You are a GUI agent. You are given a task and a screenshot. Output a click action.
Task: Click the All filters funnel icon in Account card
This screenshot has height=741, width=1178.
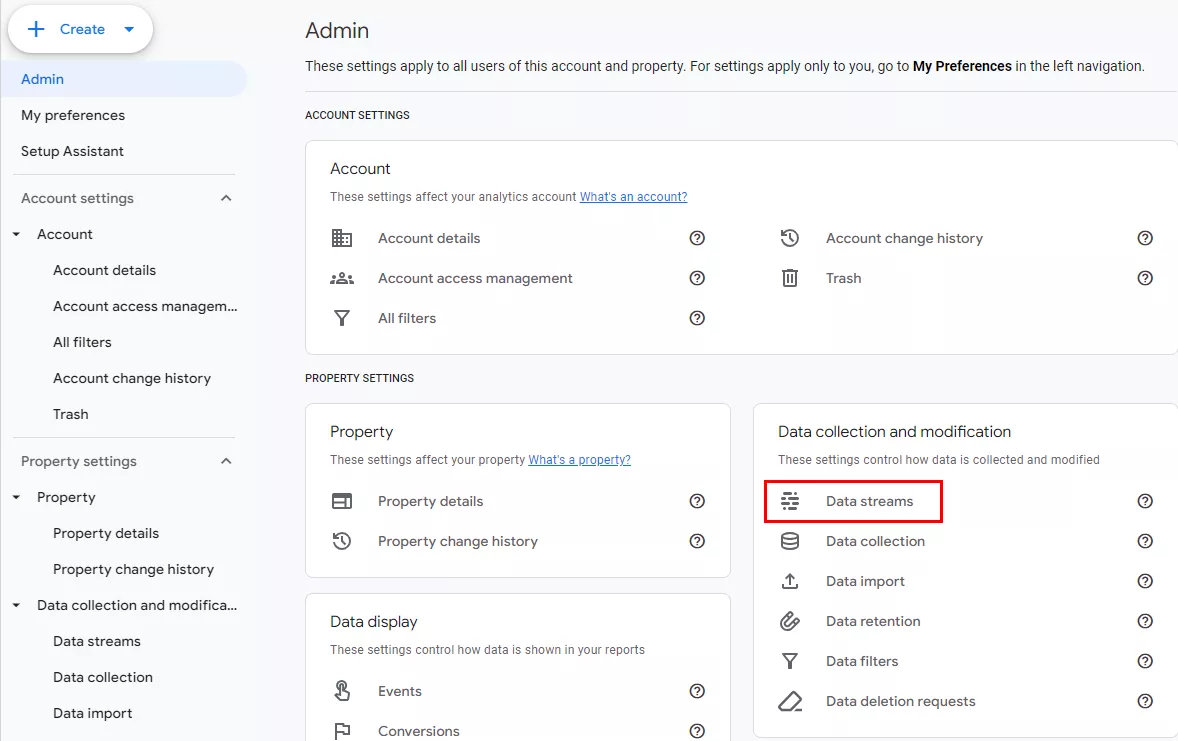pyautogui.click(x=342, y=318)
